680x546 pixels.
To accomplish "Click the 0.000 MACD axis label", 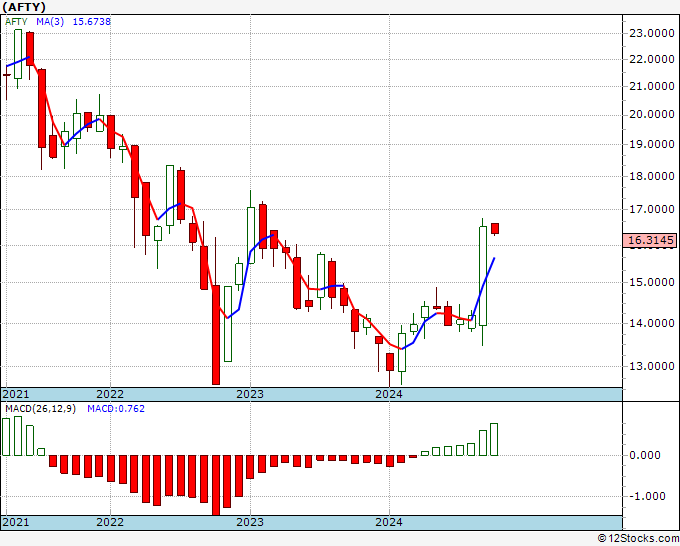I will 645,455.
